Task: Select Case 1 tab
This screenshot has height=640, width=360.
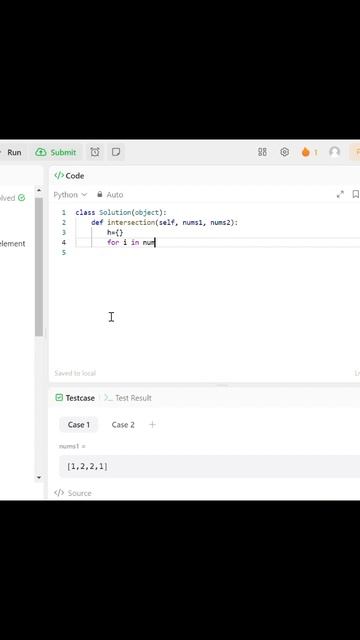Action: click(79, 425)
